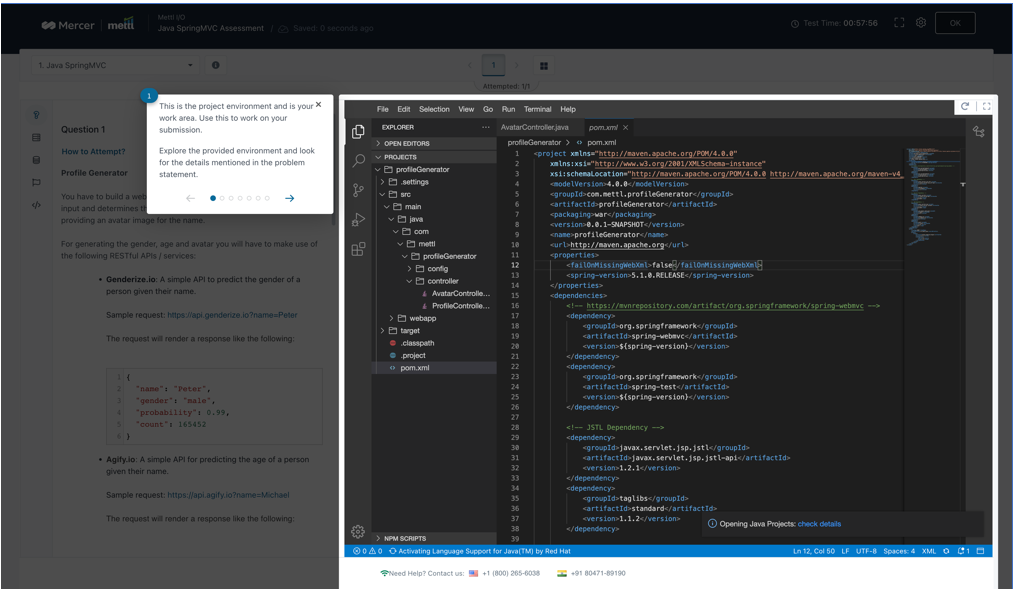The height and width of the screenshot is (589, 1015).
Task: Toggle fullscreen mode from the top Mettl bar
Action: click(899, 21)
